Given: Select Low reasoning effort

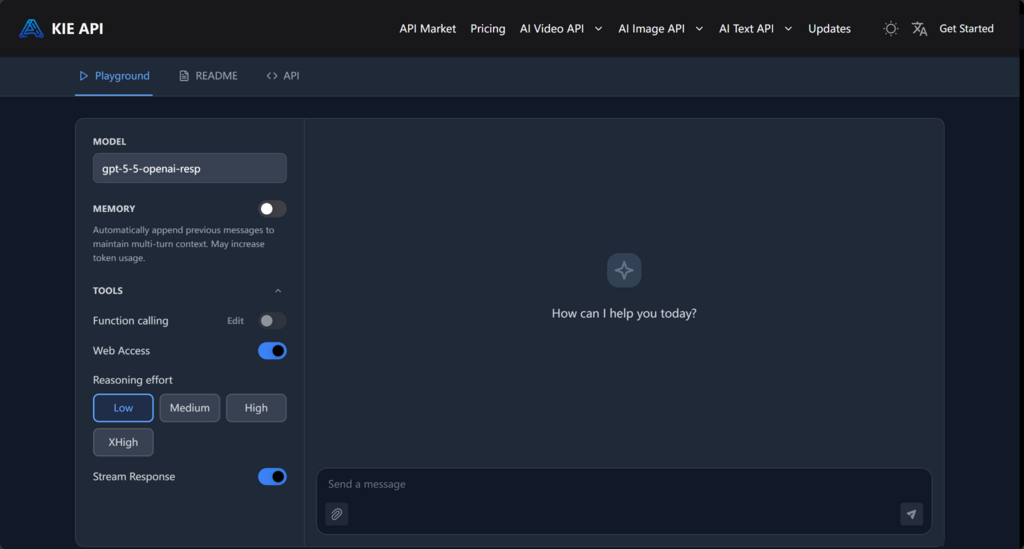Looking at the screenshot, I should [x=123, y=408].
